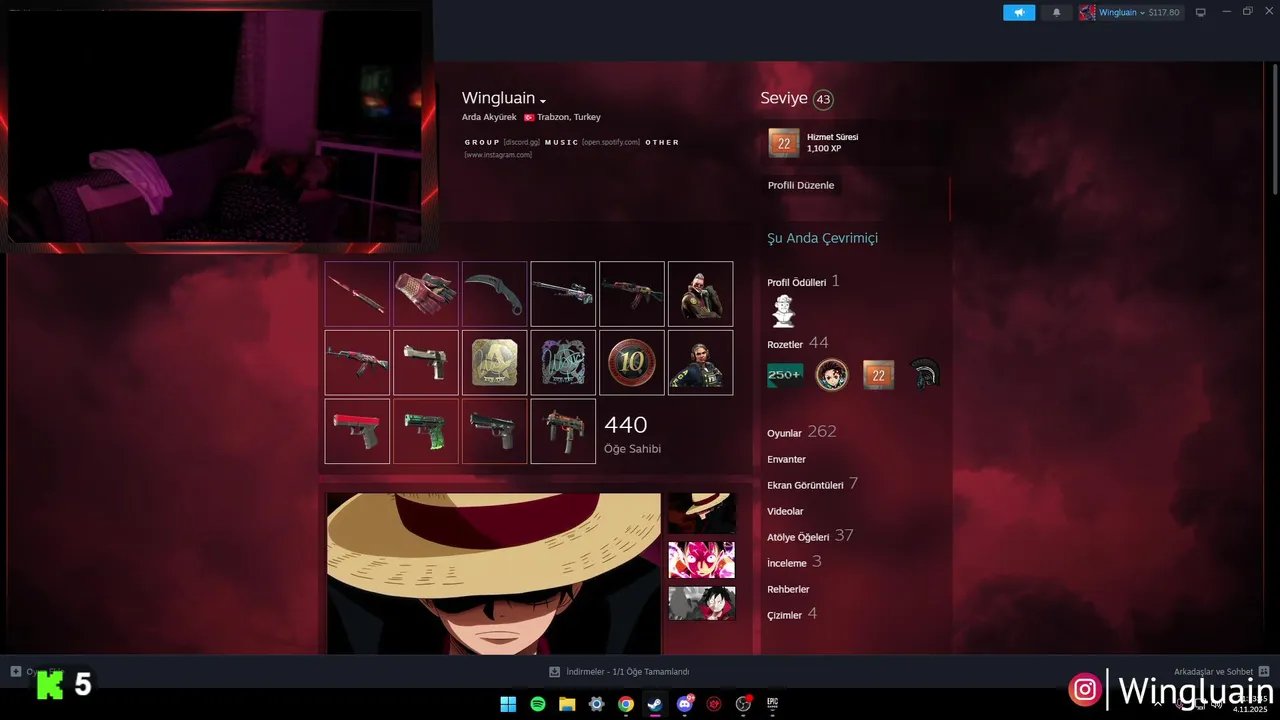Select the sniper rifle item in showcase
This screenshot has width=1280, height=720.
click(563, 294)
